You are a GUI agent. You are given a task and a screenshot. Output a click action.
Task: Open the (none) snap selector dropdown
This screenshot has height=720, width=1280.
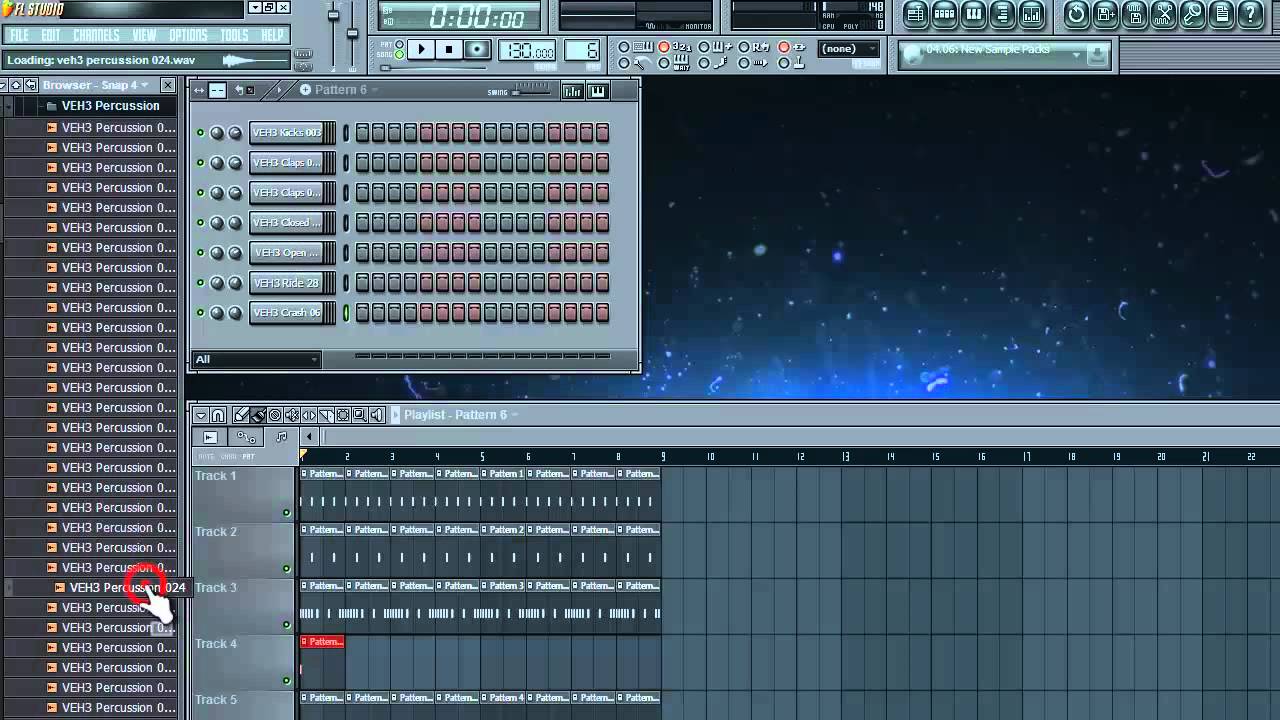[x=848, y=49]
